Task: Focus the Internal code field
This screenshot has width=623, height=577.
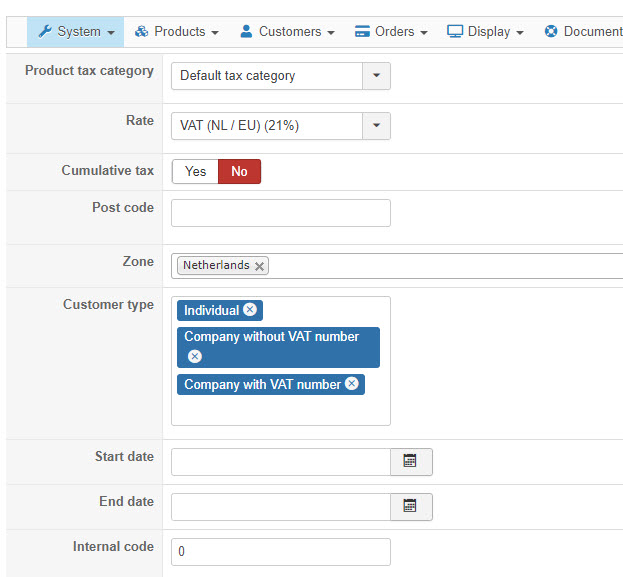Action: [x=280, y=552]
